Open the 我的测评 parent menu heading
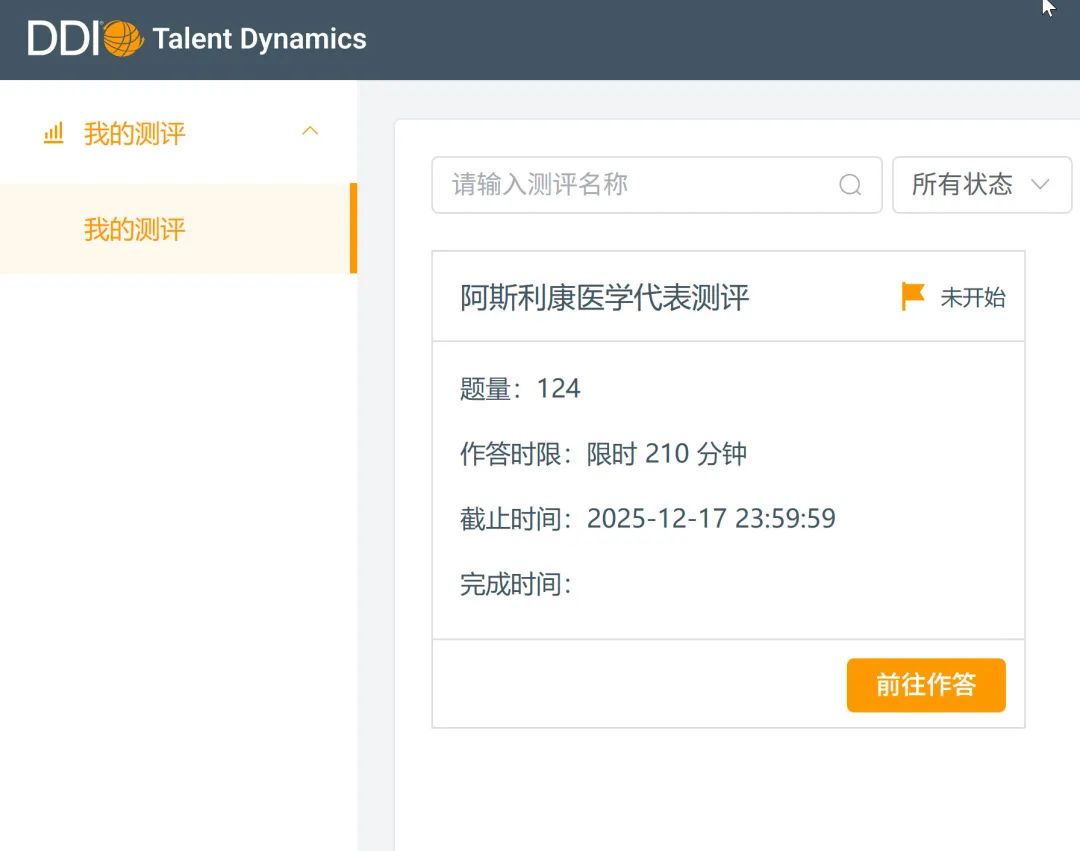 134,134
